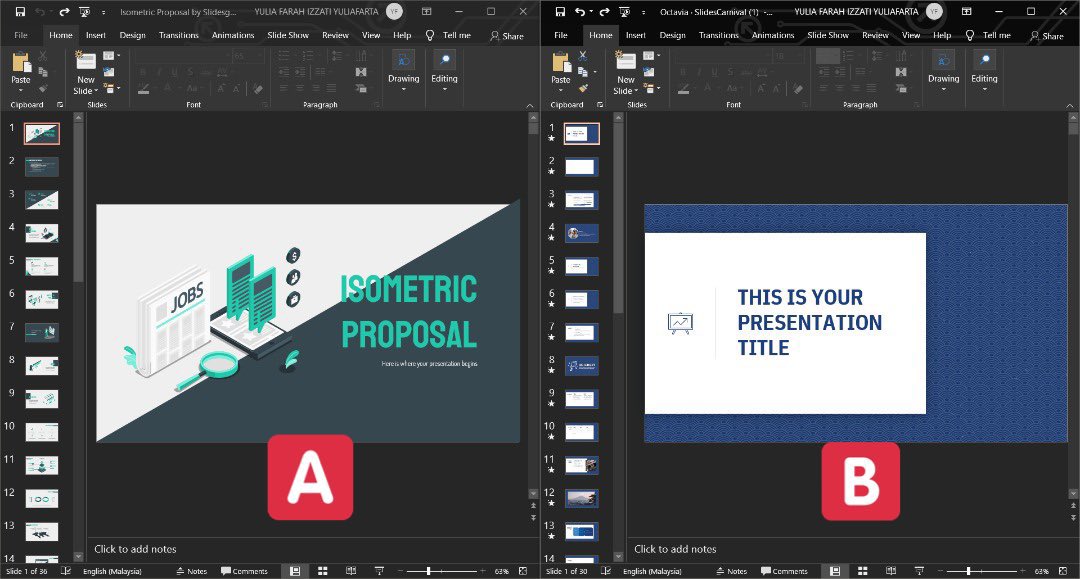
Task: Adjust zoom slider in Isometric Proposal window
Action: point(428,571)
